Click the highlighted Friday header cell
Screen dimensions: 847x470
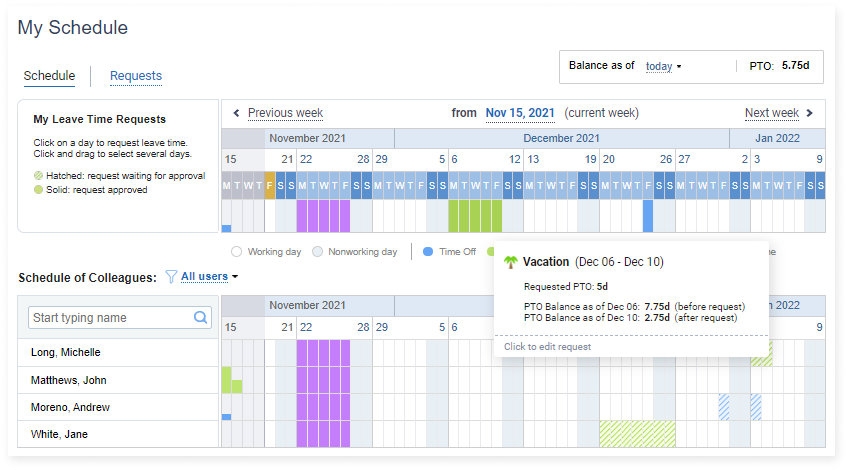[270, 185]
